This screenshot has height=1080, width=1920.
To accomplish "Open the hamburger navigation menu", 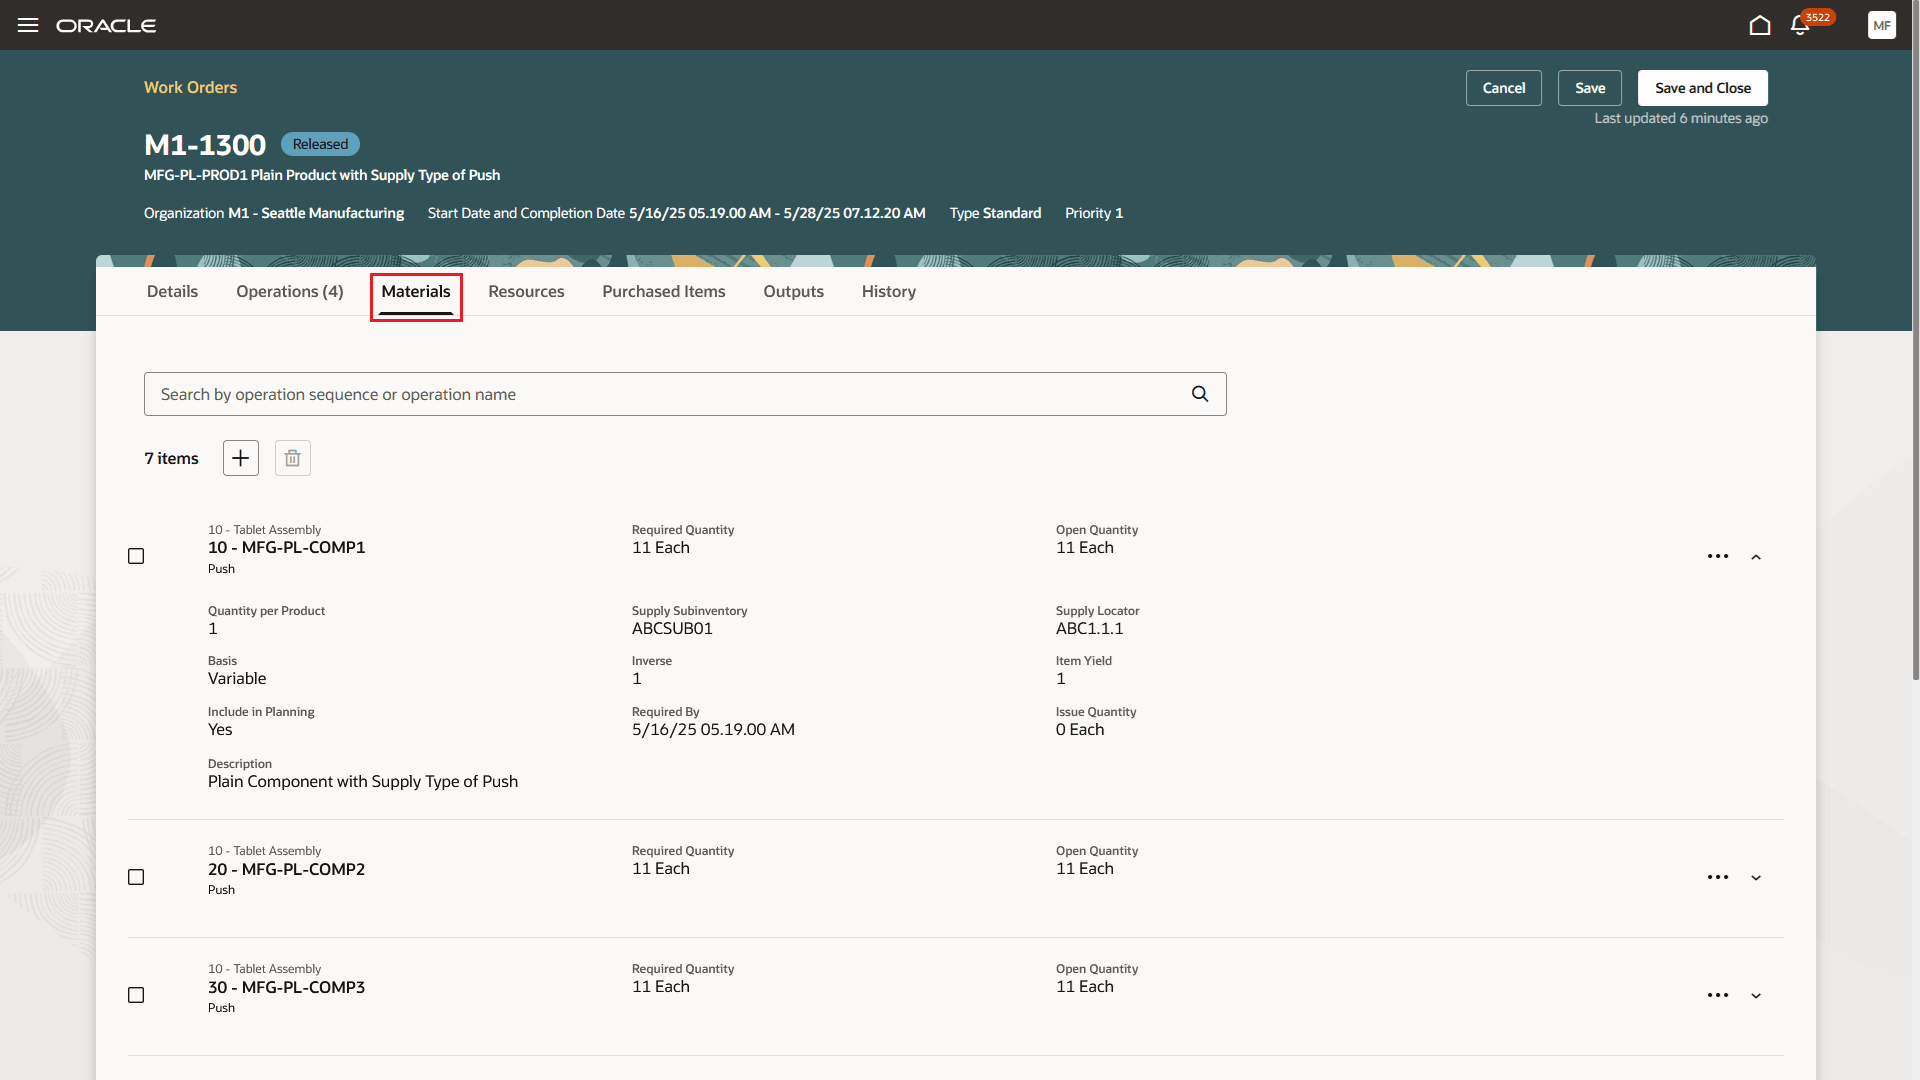I will tap(28, 25).
